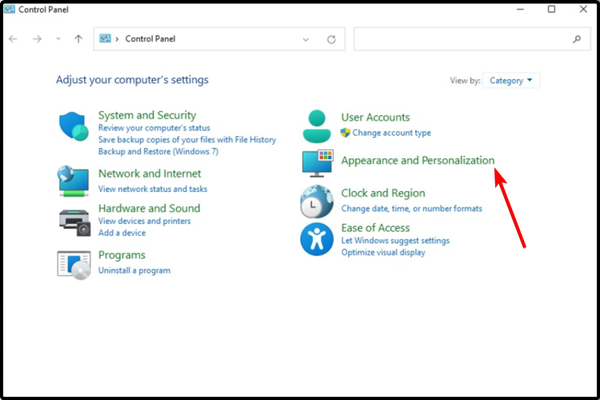Open the Ease of Access icon
Image resolution: width=600 pixels, height=400 pixels.
(318, 239)
